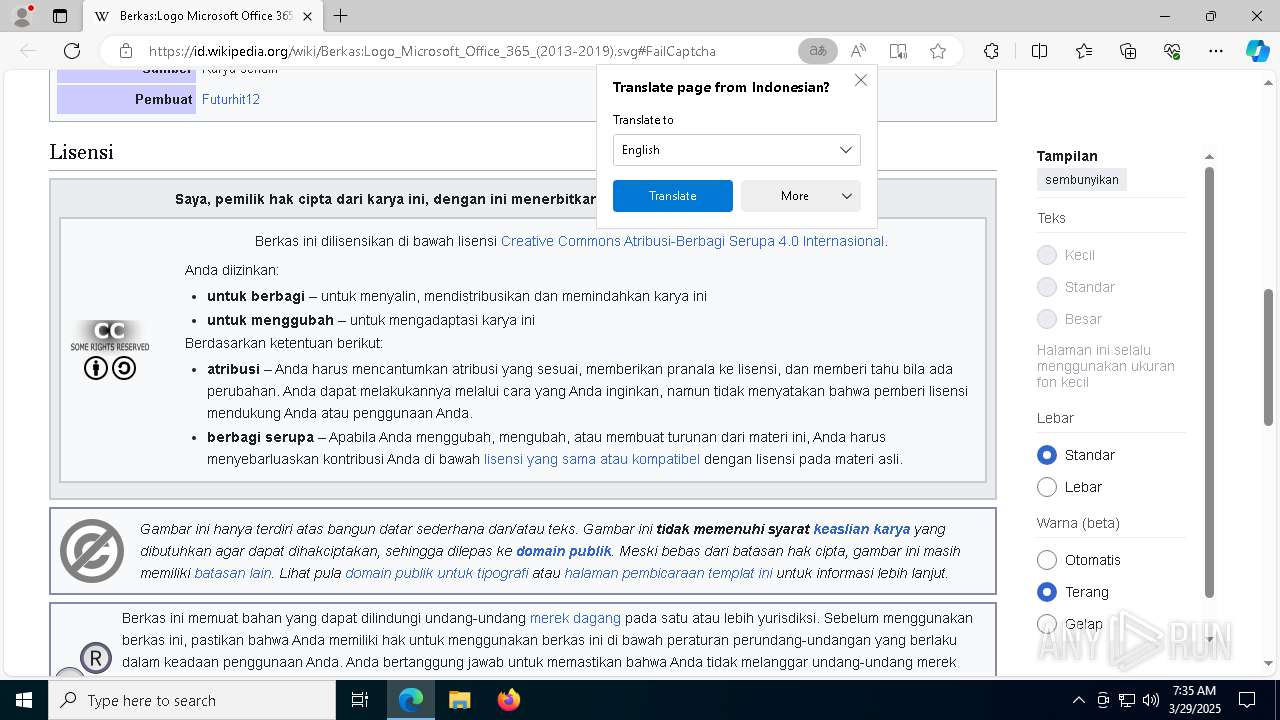Click the browser back arrow
The height and width of the screenshot is (720, 1280).
28,51
